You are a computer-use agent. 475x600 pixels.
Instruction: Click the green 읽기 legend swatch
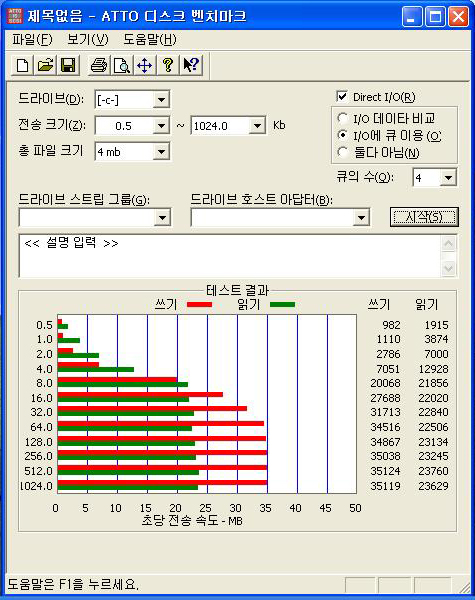pos(282,305)
